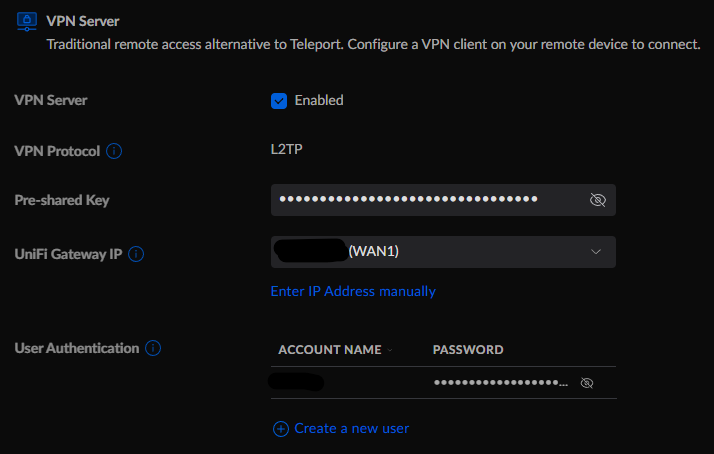This screenshot has width=714, height=454.
Task: Expand the WAN1 gateway IP dropdown chevron
Action: (596, 252)
